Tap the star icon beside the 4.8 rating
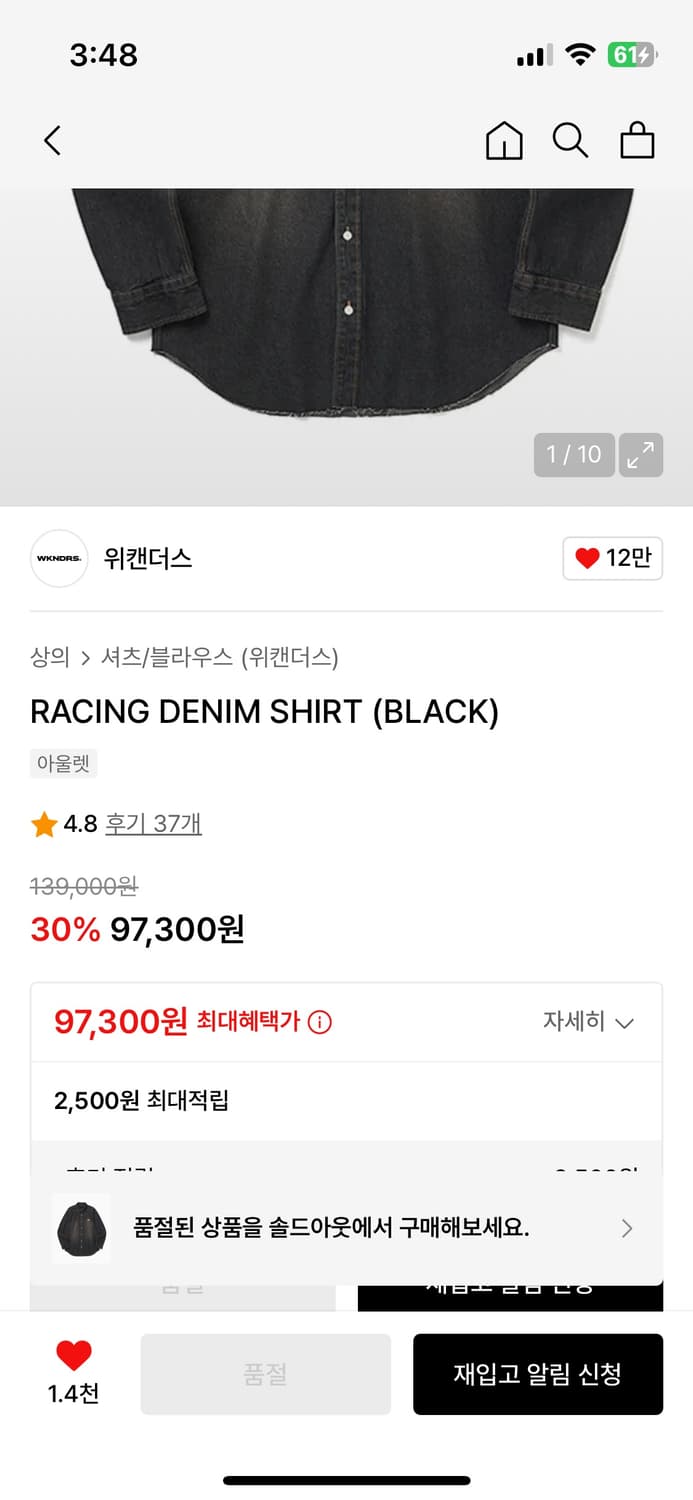Viewport: 693px width, 1500px height. pos(43,823)
